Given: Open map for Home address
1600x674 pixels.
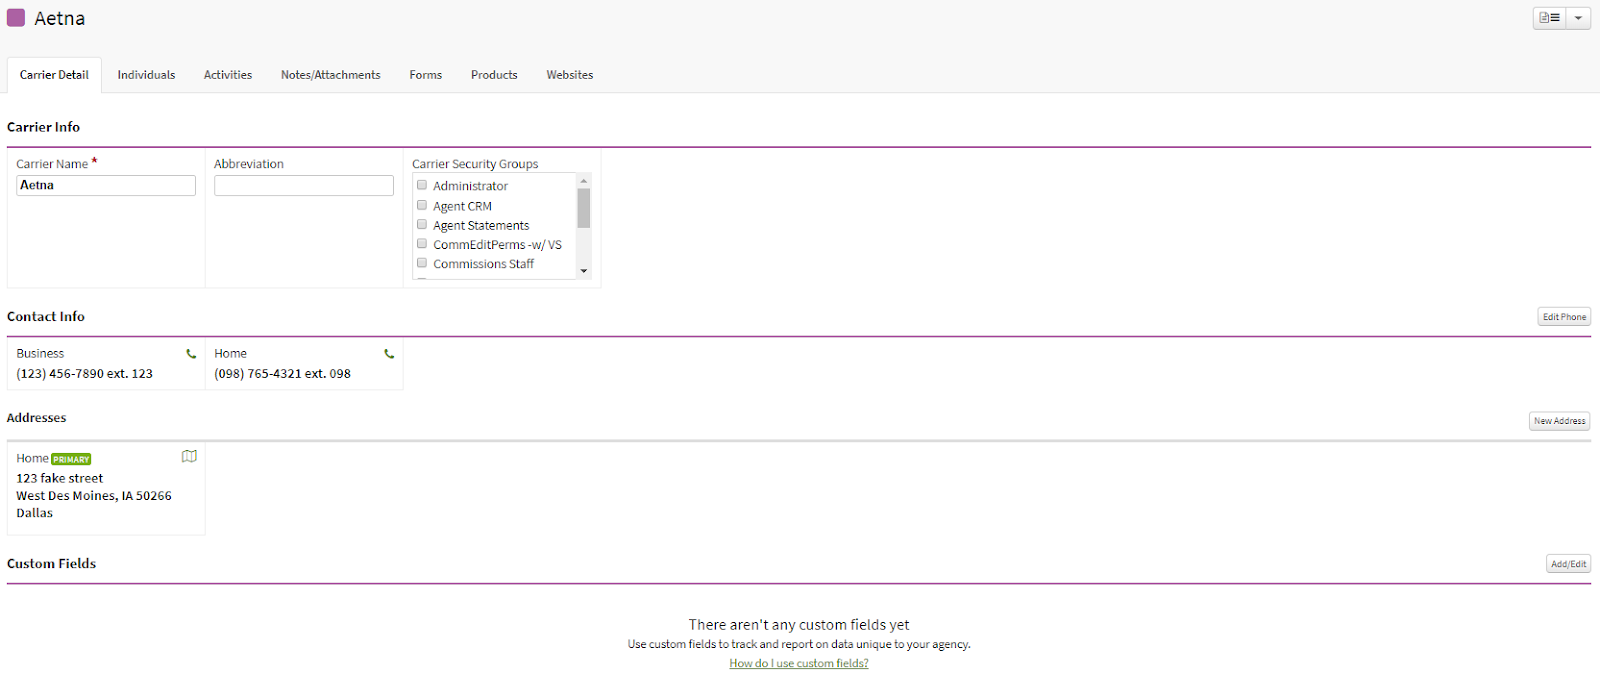Looking at the screenshot, I should pyautogui.click(x=189, y=457).
